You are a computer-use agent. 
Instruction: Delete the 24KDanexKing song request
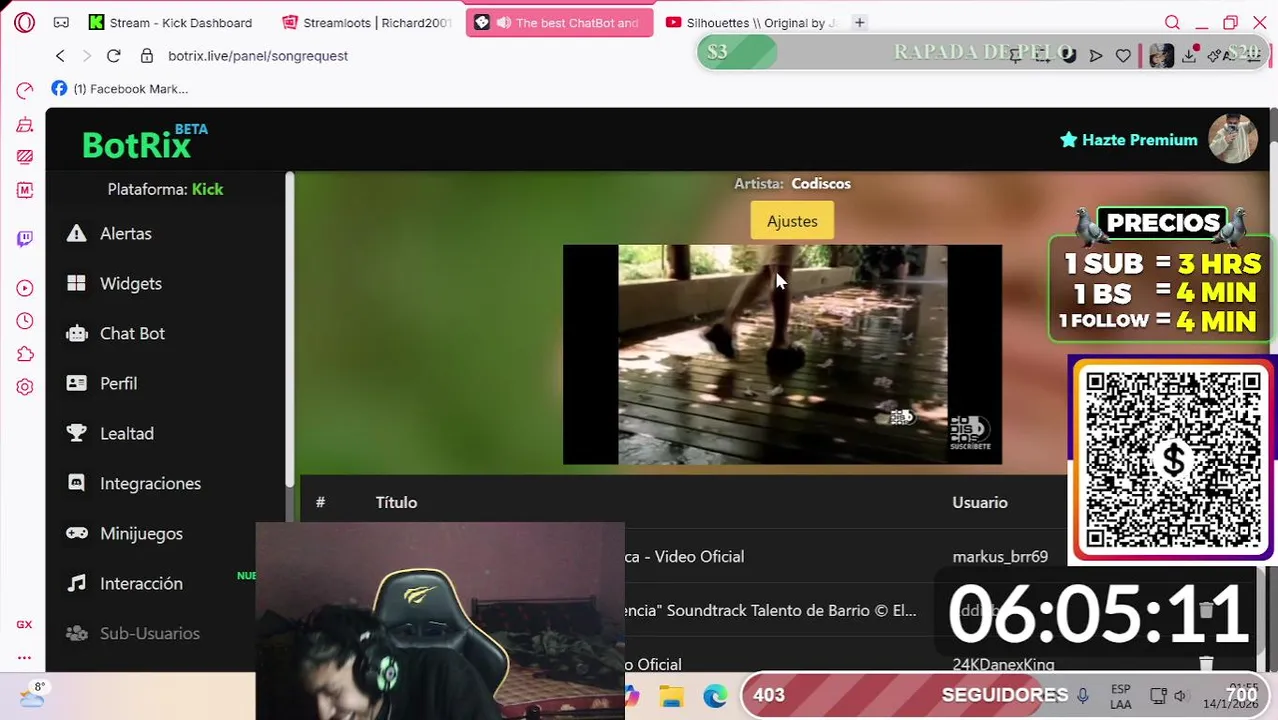(x=1206, y=663)
